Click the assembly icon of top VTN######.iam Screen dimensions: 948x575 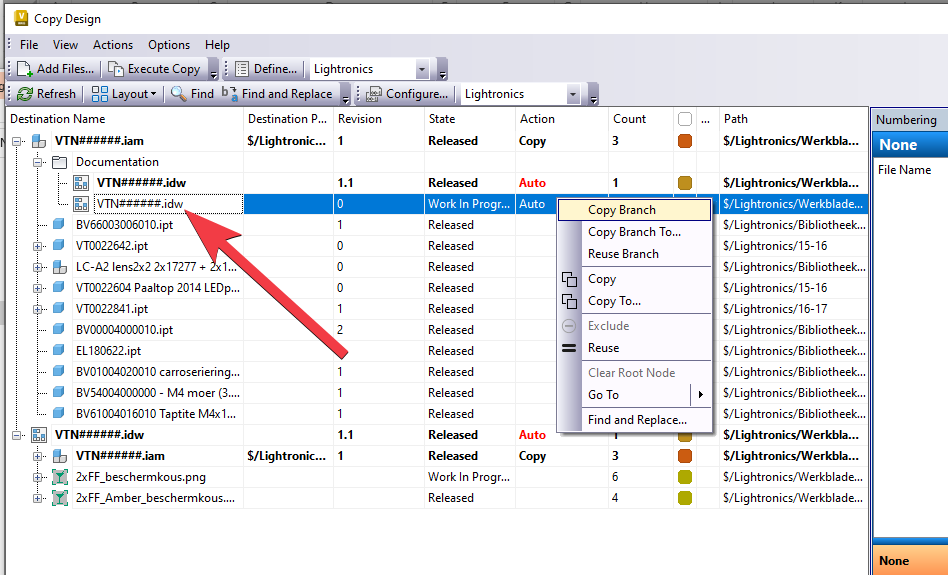coord(39,141)
